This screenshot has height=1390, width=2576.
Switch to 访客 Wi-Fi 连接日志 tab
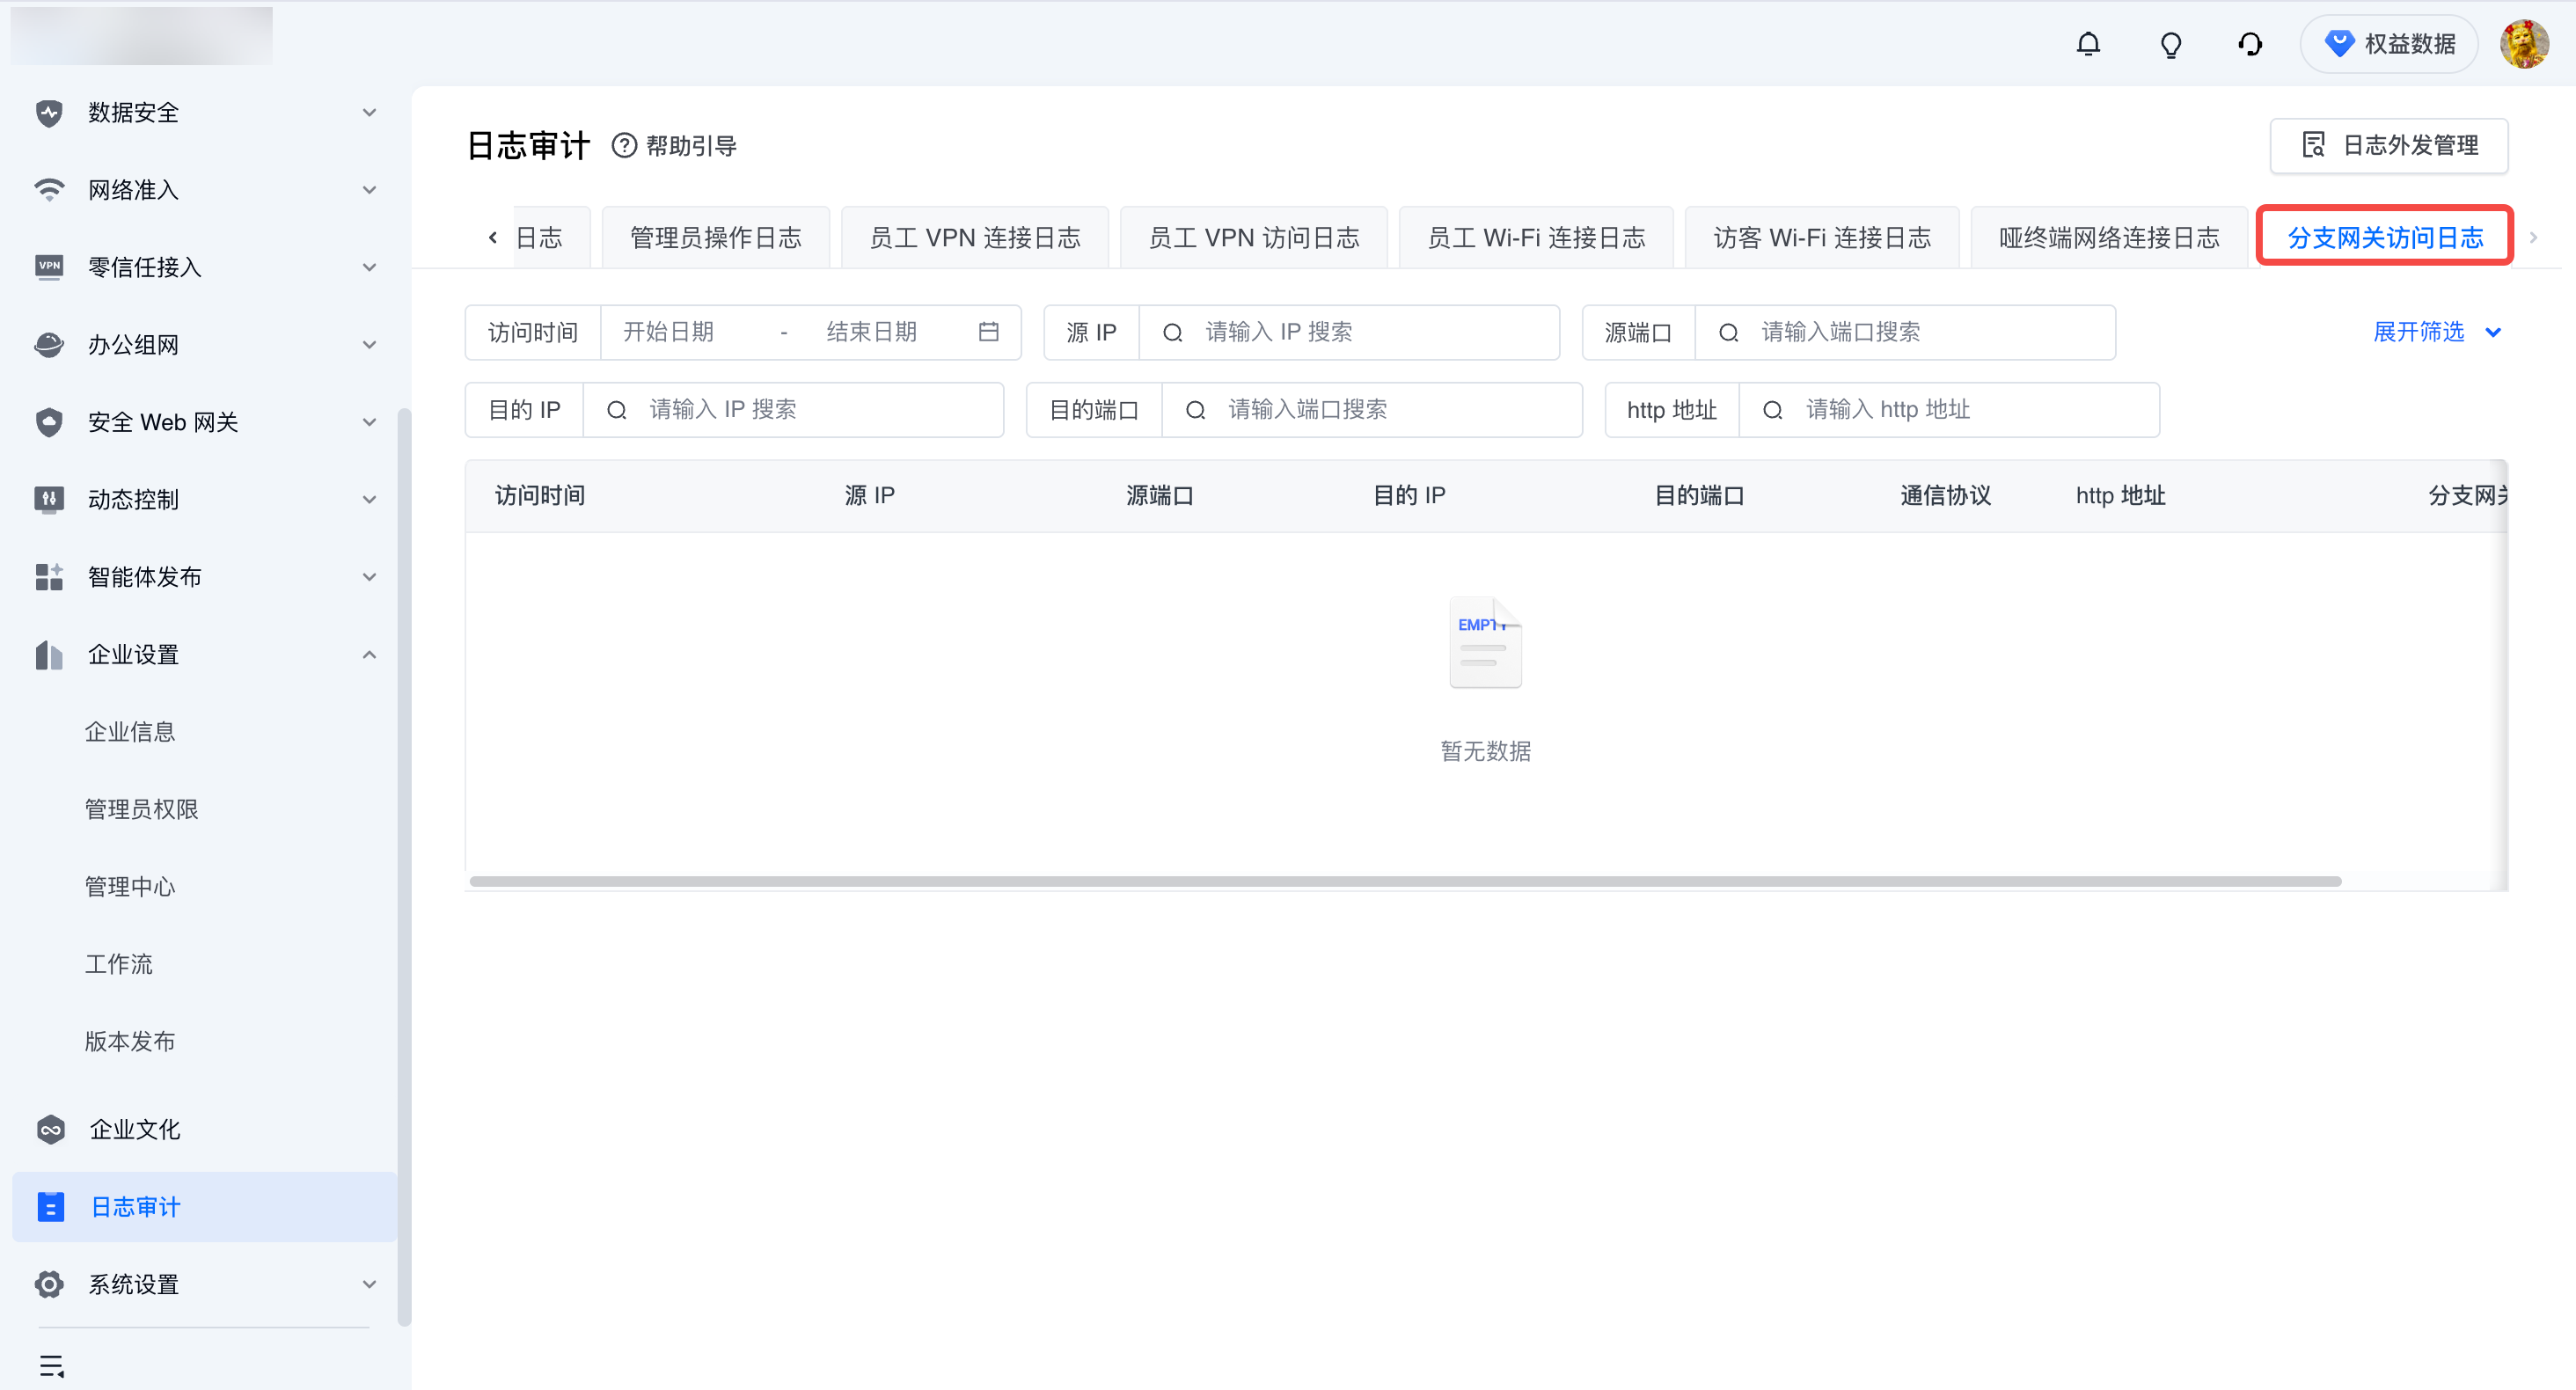[x=1822, y=238]
